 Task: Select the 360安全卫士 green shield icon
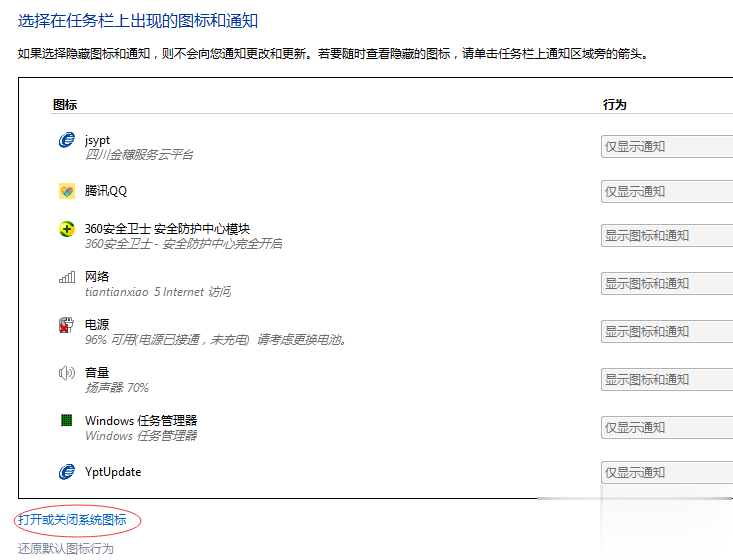[x=67, y=229]
